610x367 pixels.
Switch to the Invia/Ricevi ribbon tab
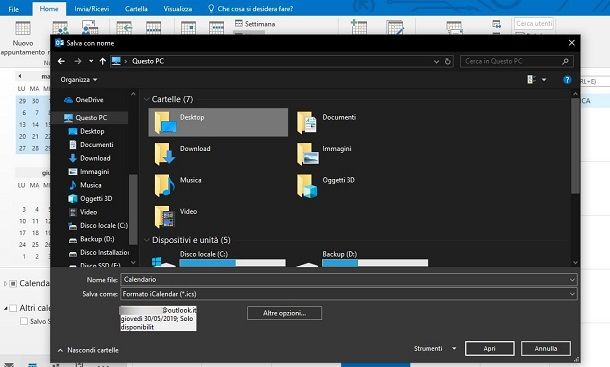tap(92, 9)
